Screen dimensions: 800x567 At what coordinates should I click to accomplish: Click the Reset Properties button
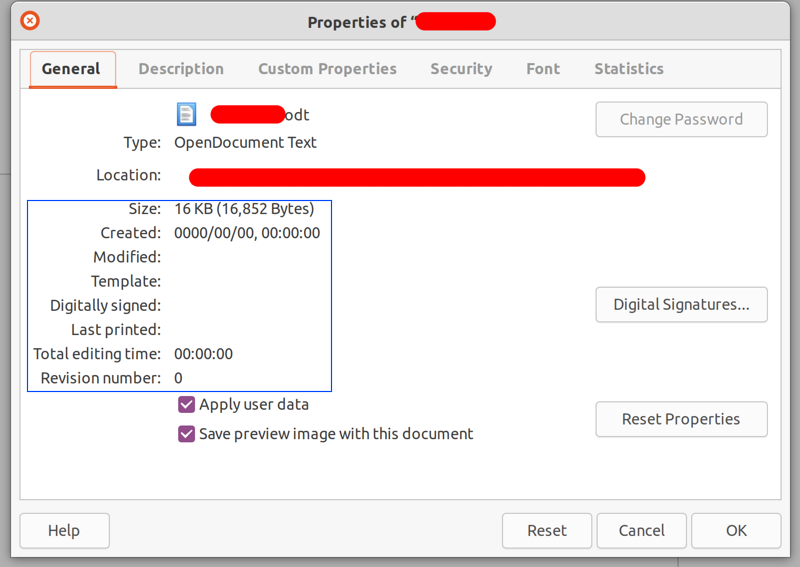681,419
